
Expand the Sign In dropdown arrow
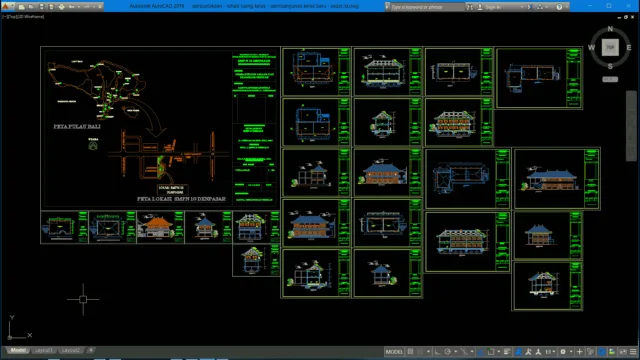(522, 7)
